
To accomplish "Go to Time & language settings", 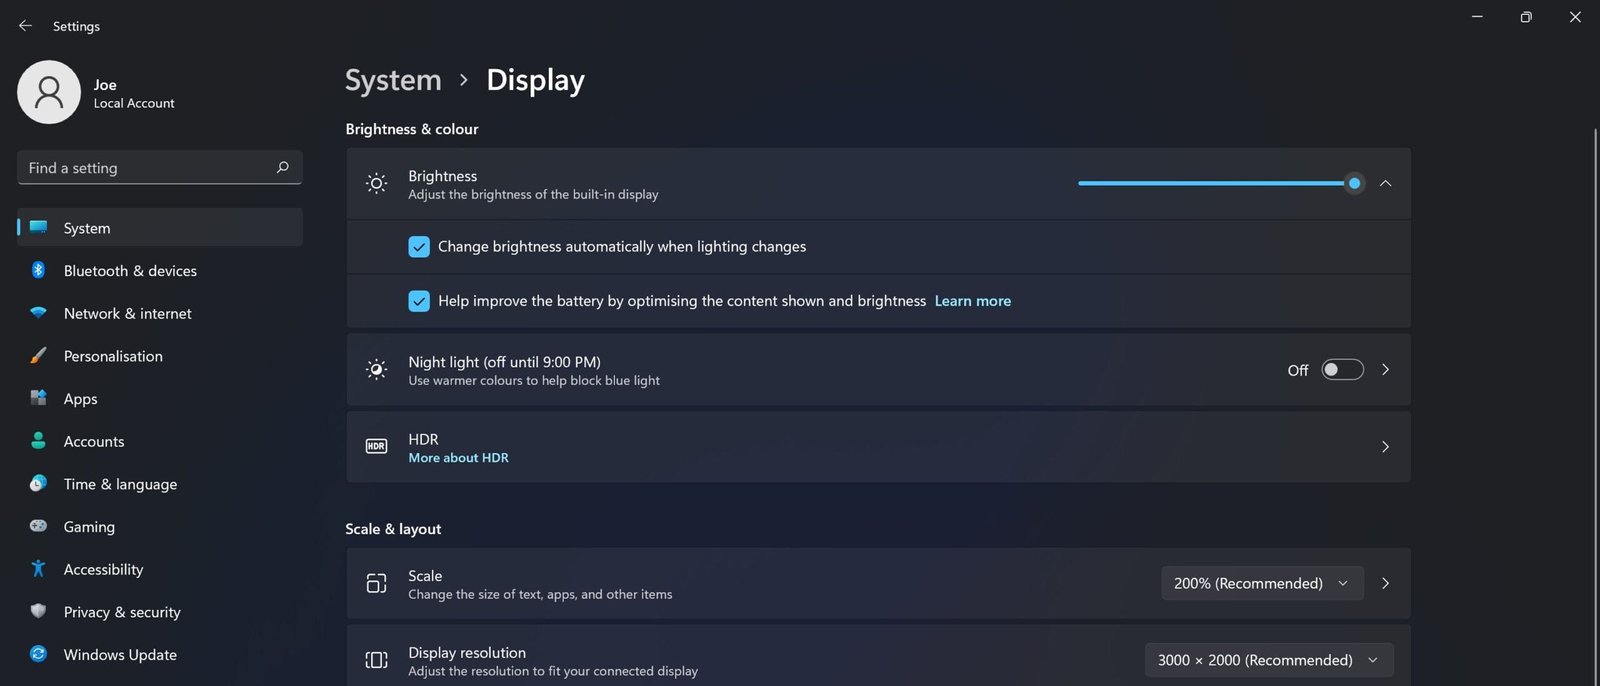I will pos(120,484).
